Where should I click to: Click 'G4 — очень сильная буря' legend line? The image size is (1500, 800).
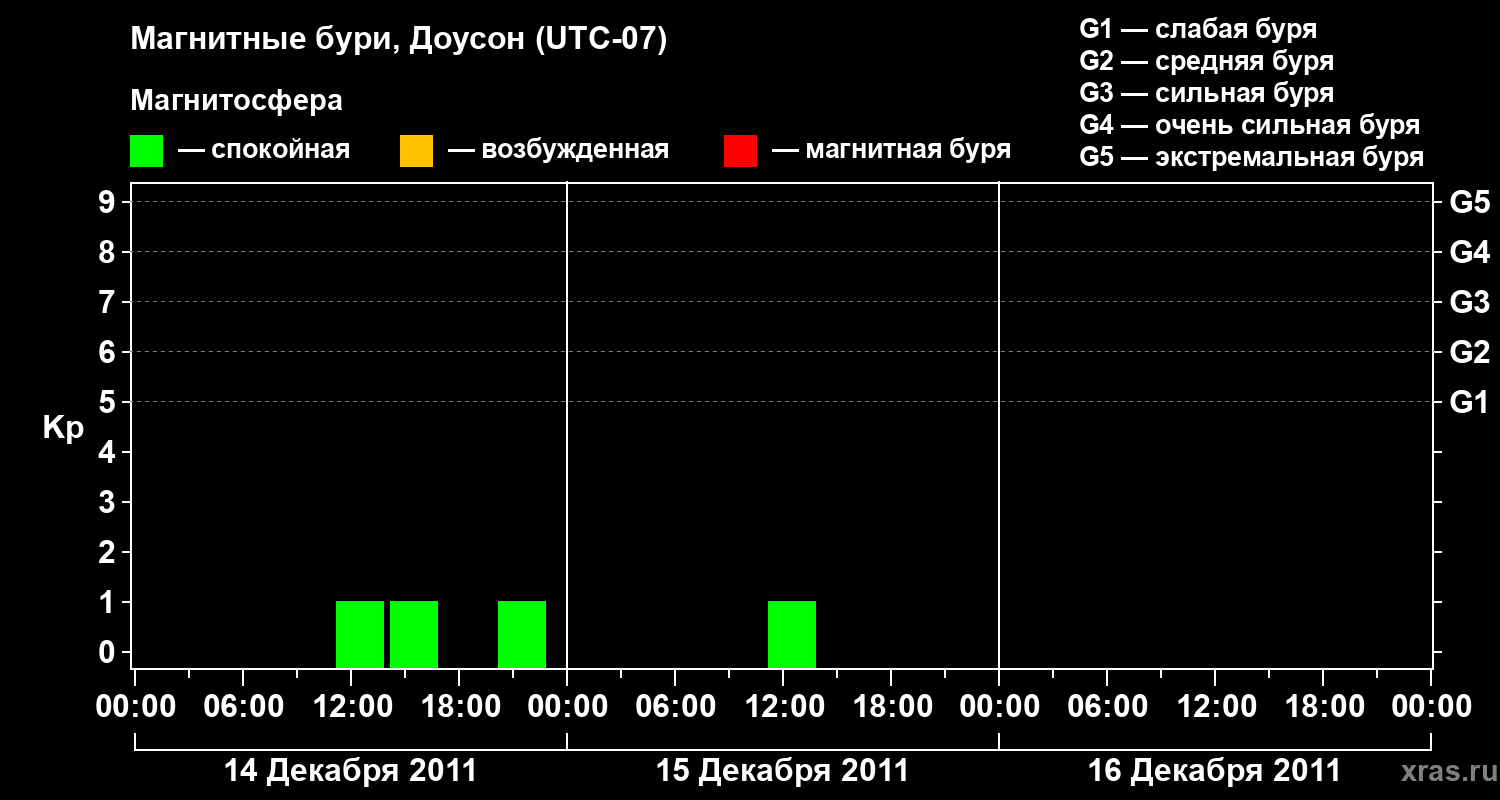click(x=1249, y=125)
